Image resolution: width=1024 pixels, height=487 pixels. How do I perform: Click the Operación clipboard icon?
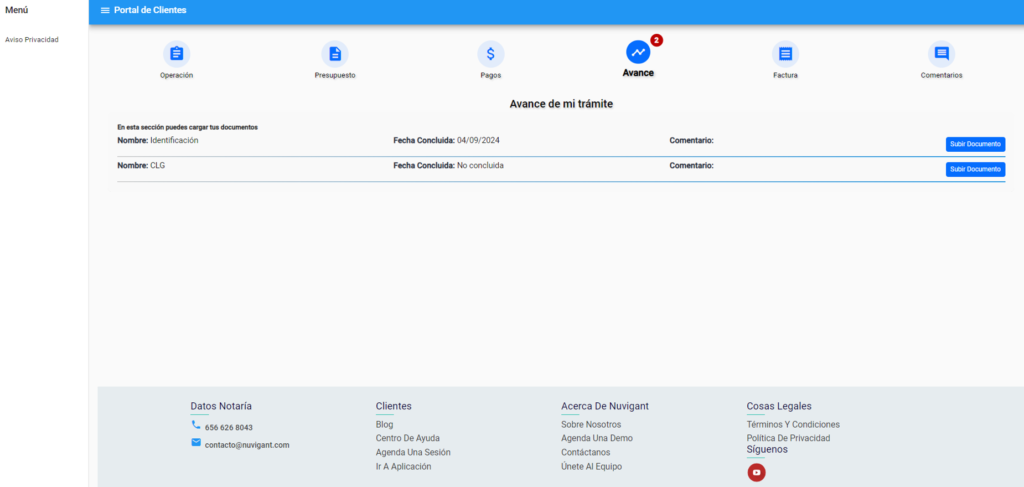coord(176,54)
